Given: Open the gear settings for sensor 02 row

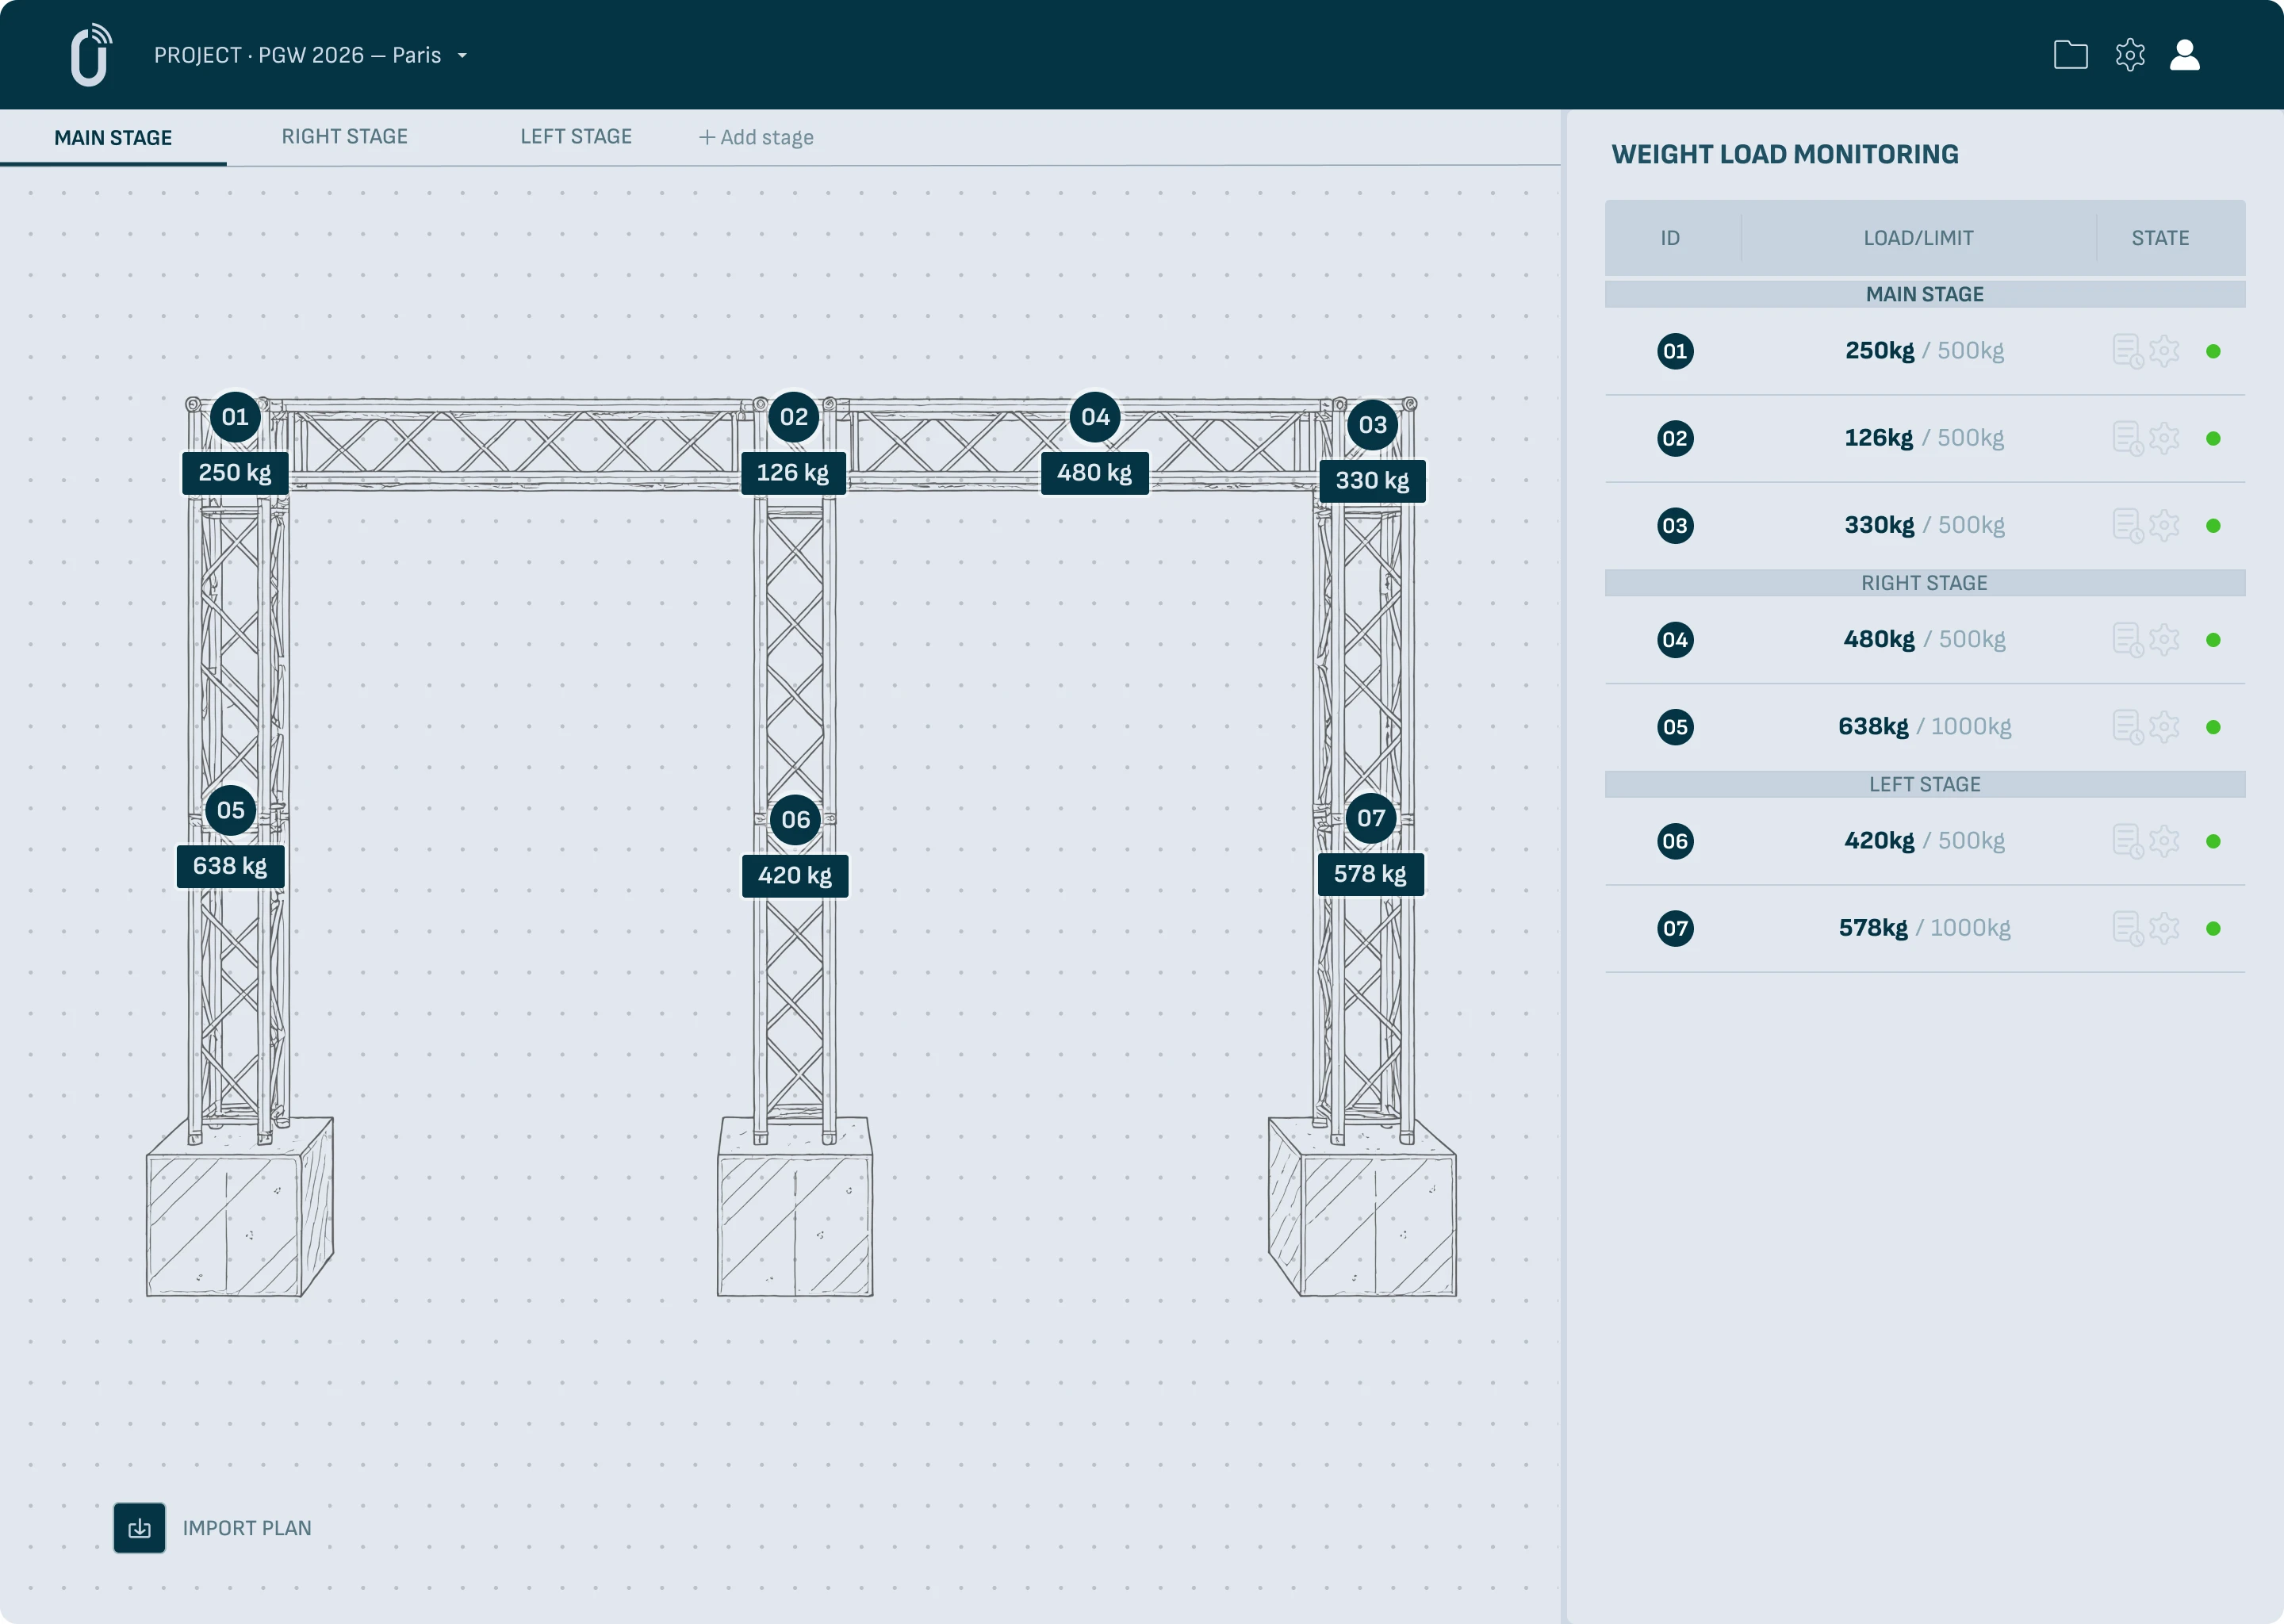Looking at the screenshot, I should pyautogui.click(x=2164, y=438).
